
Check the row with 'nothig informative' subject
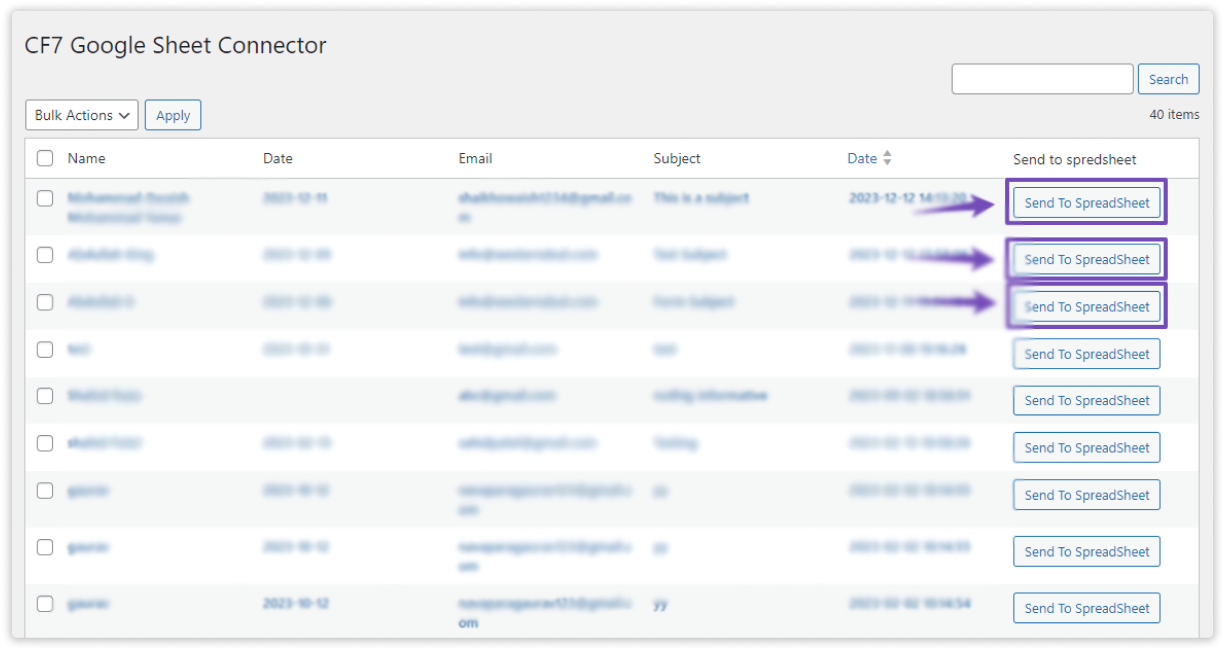(x=45, y=396)
